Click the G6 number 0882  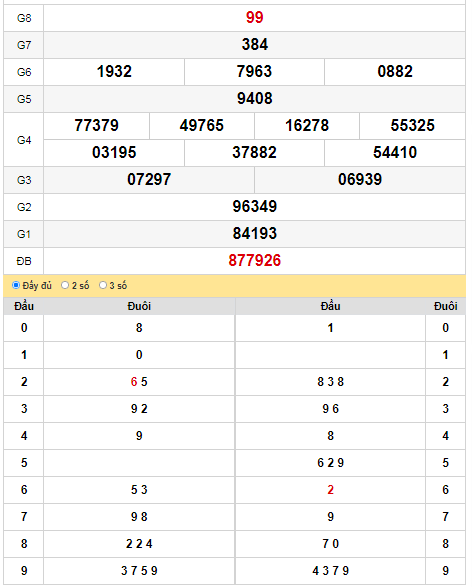(x=395, y=72)
